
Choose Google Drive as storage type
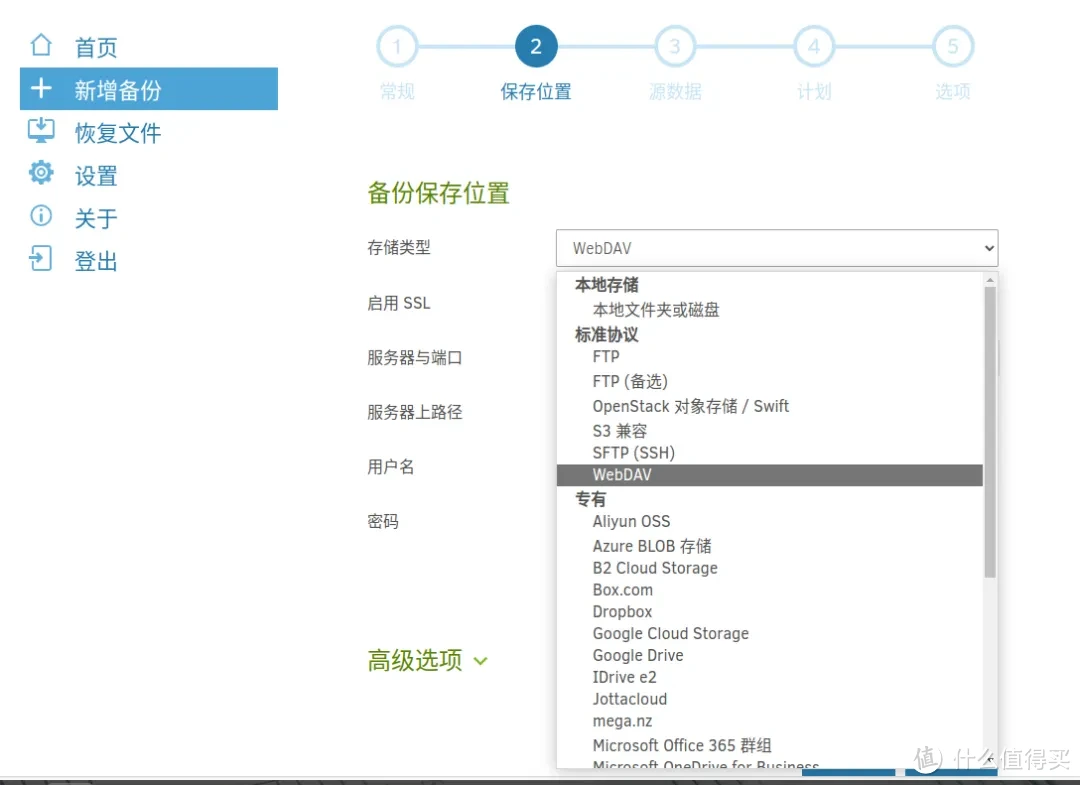click(638, 655)
